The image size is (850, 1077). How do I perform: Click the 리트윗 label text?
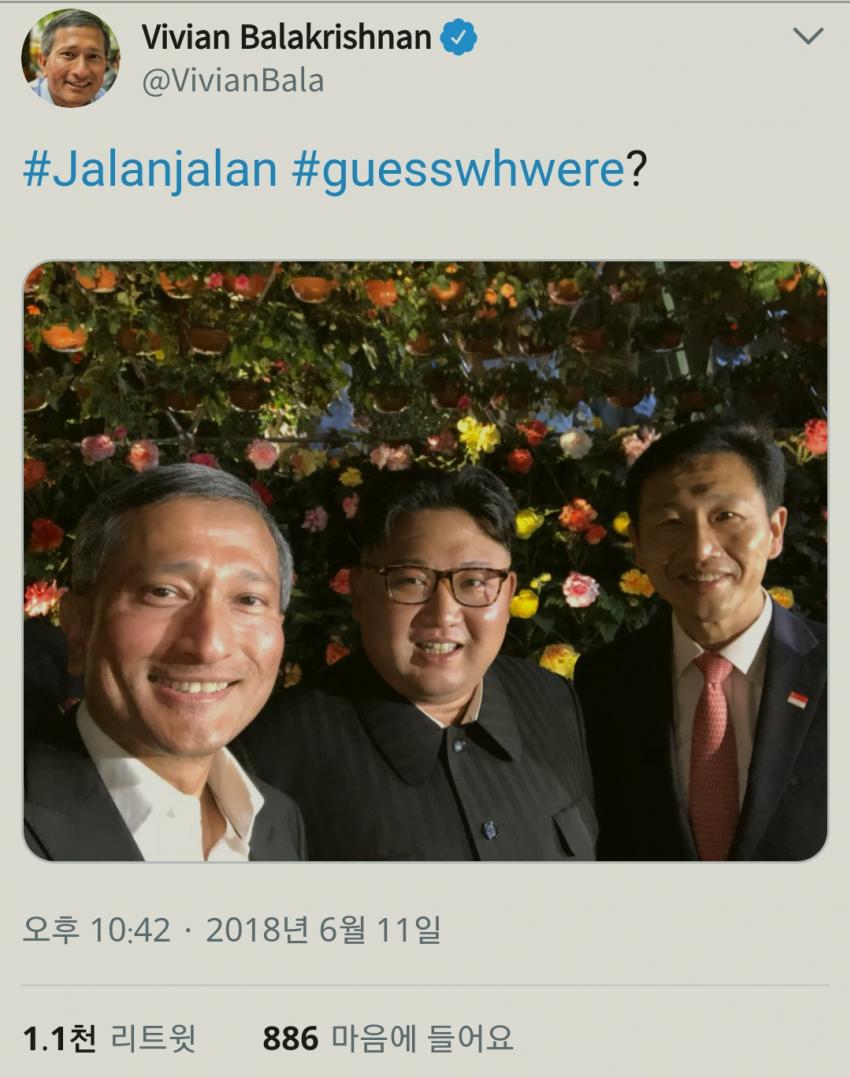pos(153,1038)
